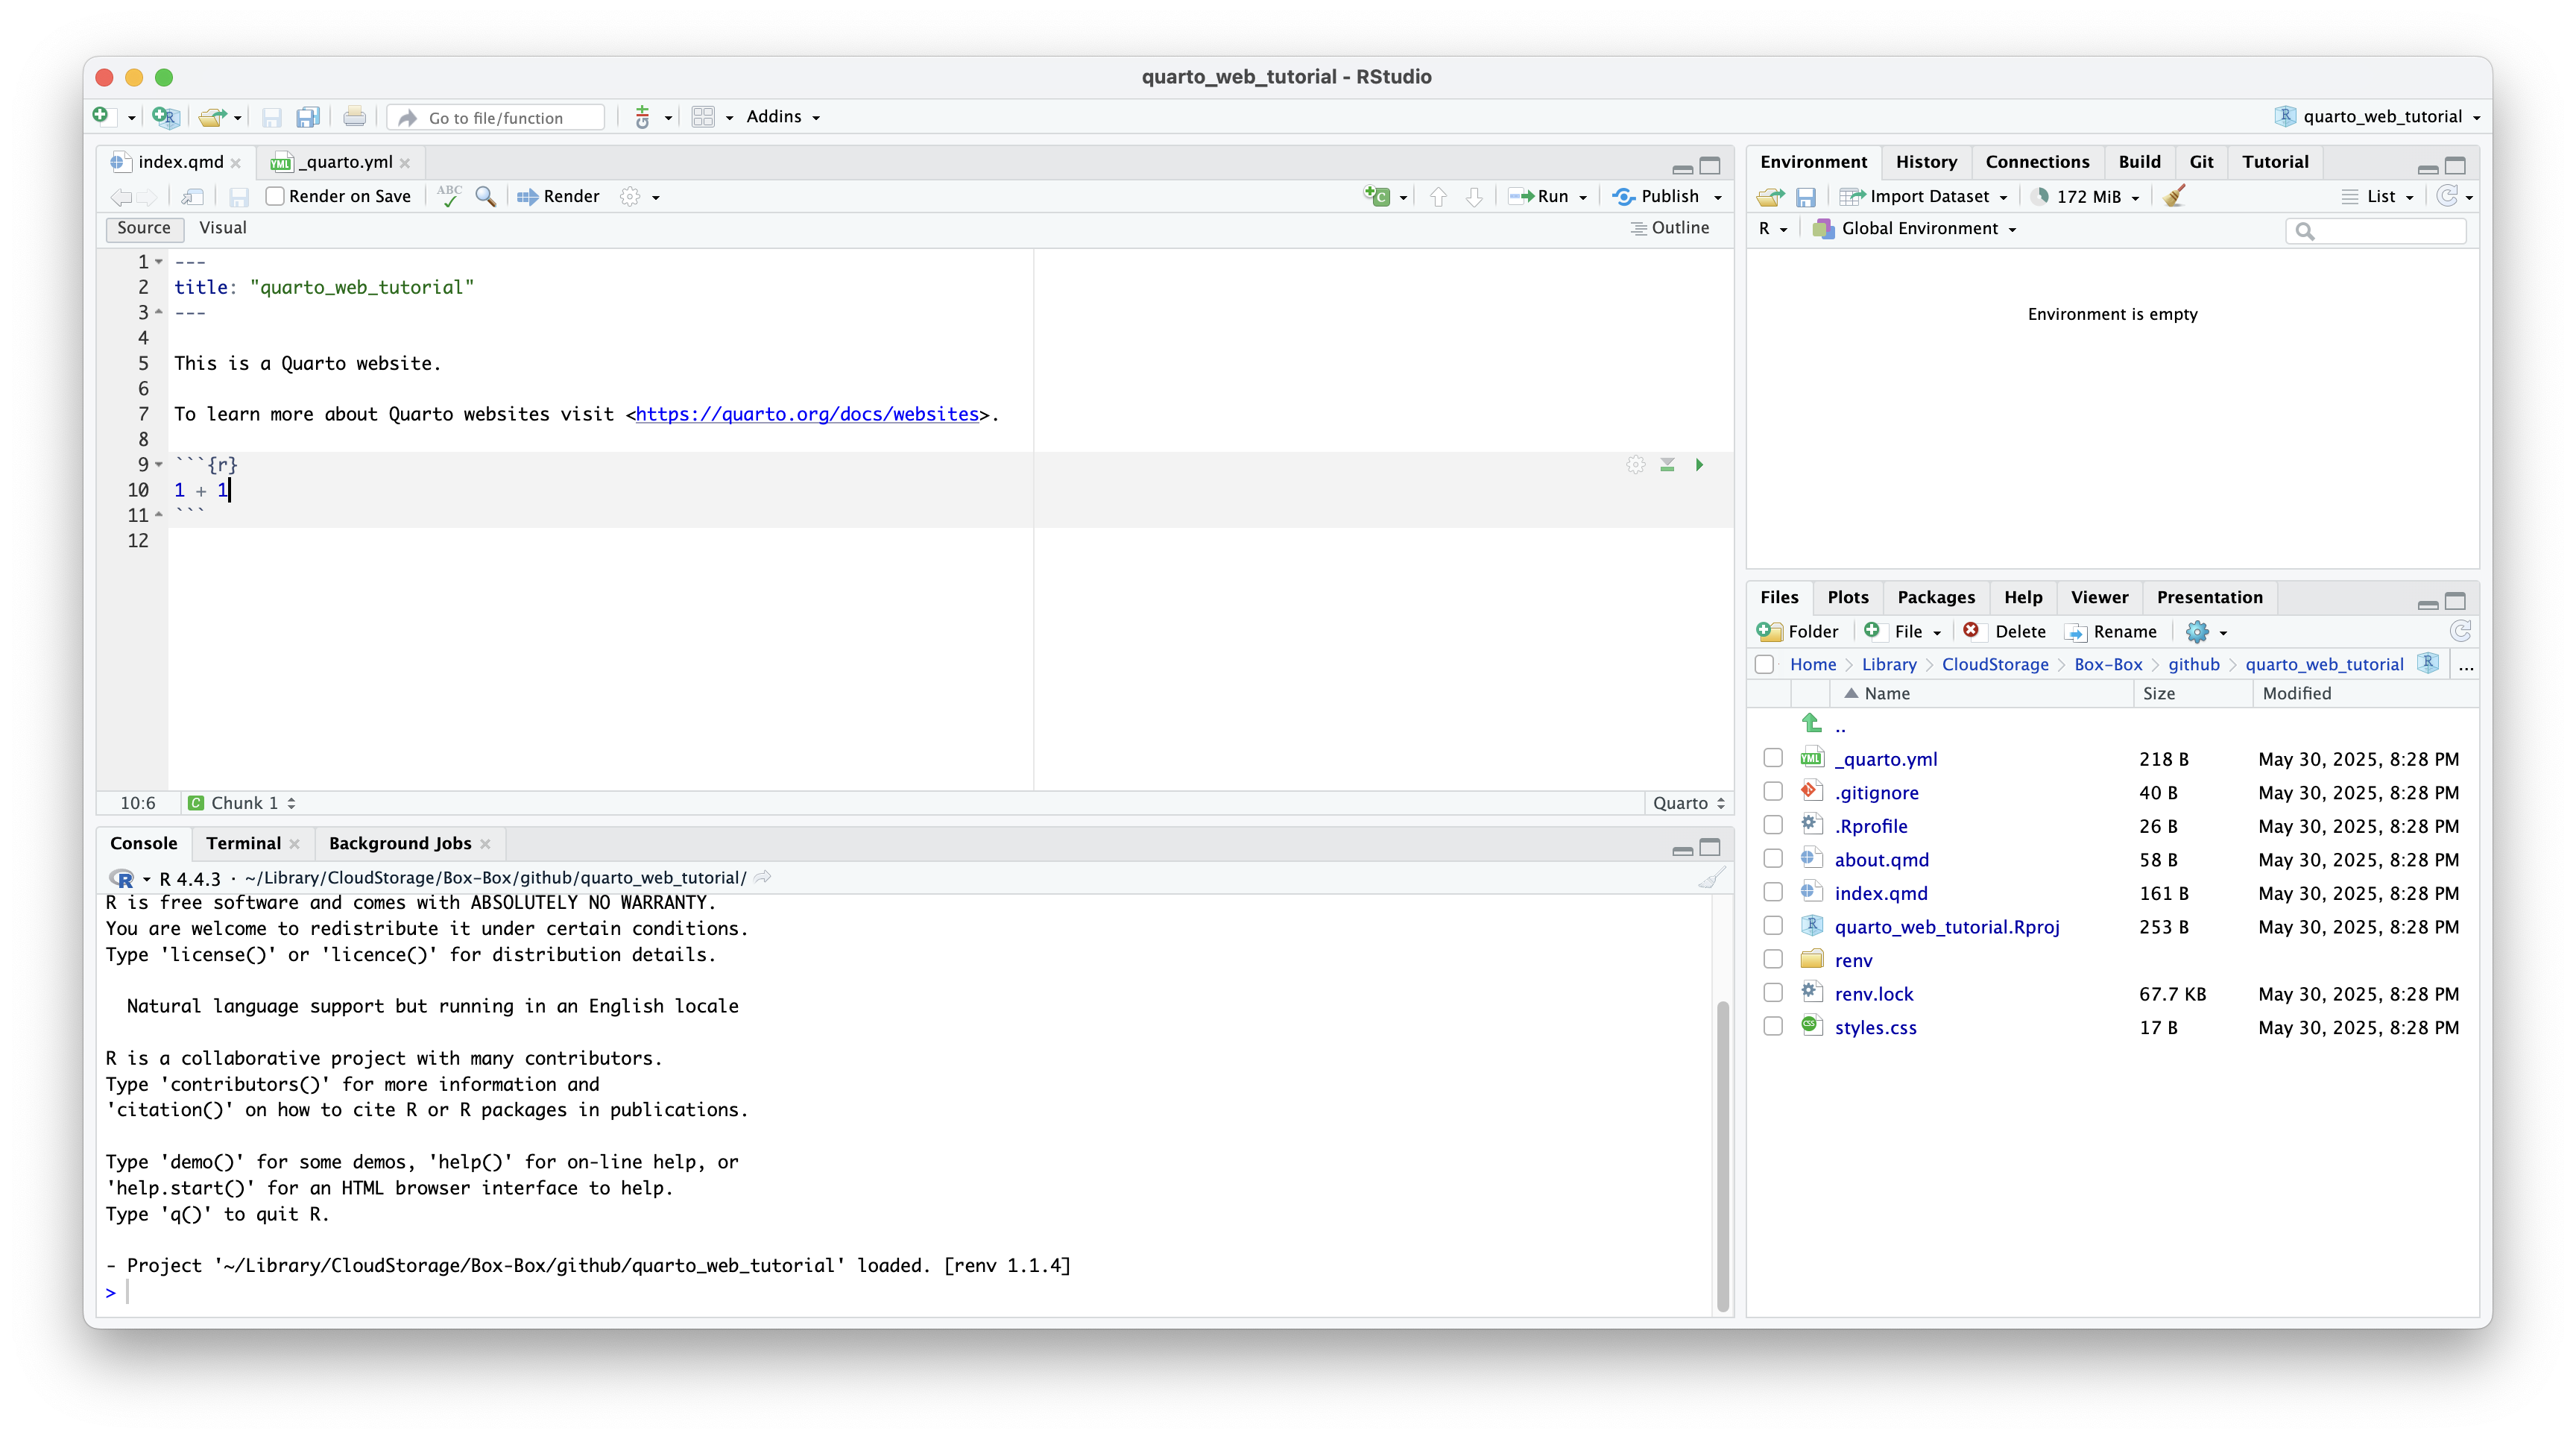
Task: Switch to the _quarto.yml editor tab
Action: (x=345, y=162)
